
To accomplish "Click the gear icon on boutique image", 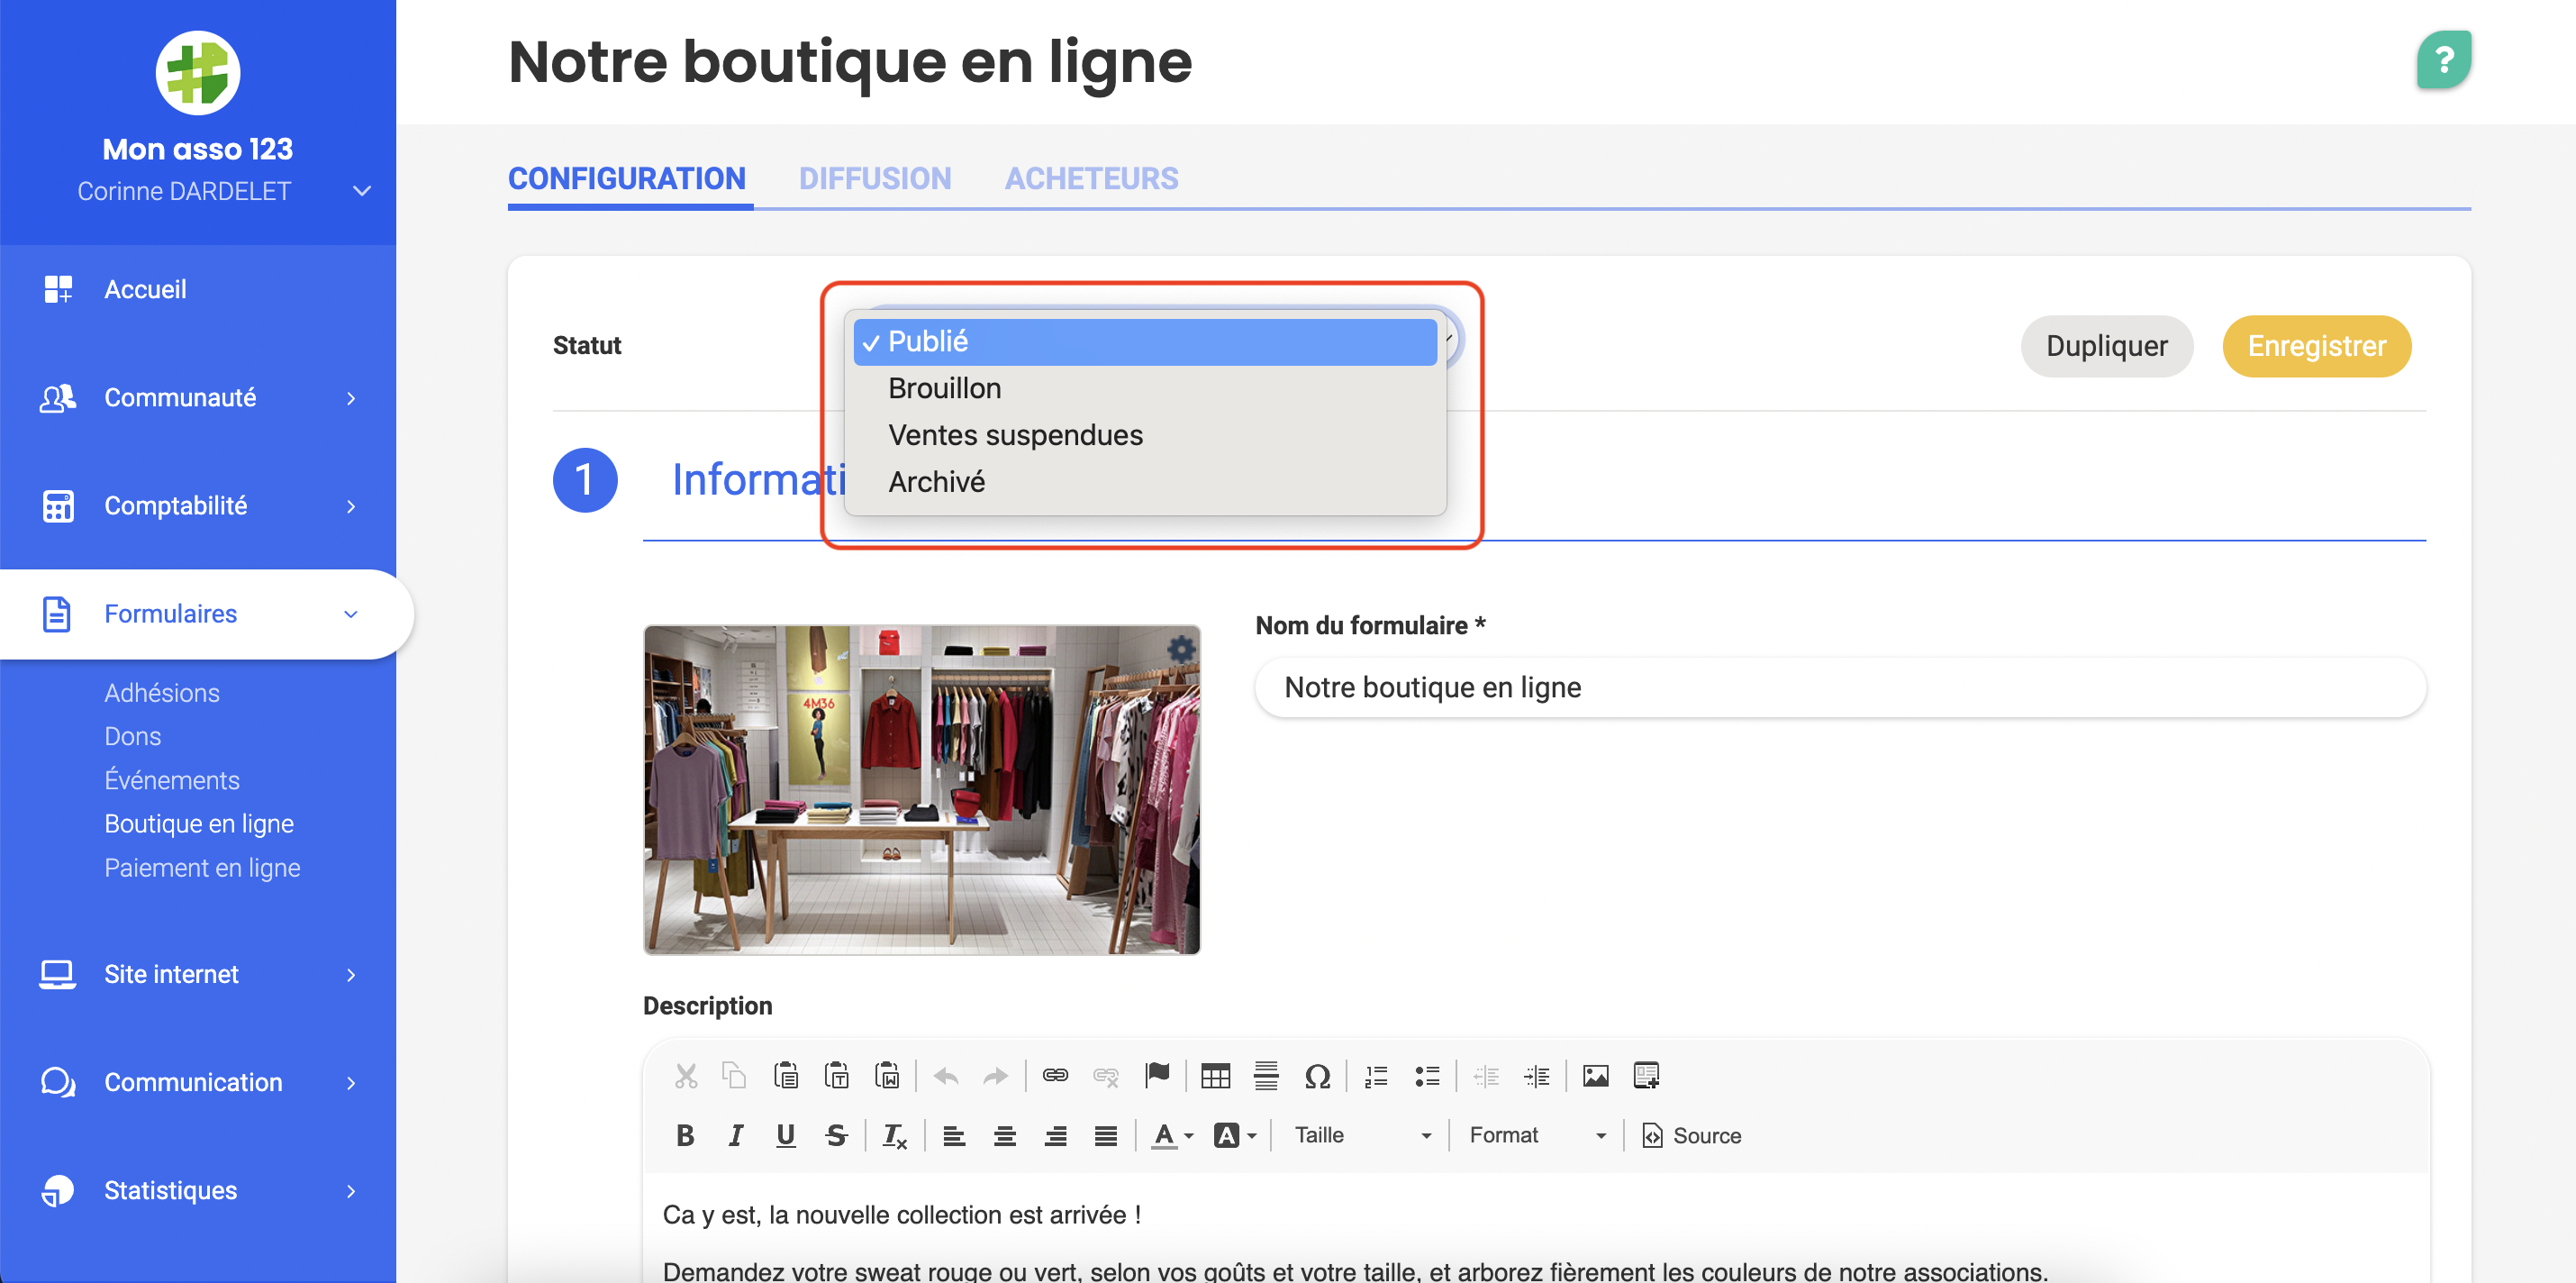I will pos(1181,649).
